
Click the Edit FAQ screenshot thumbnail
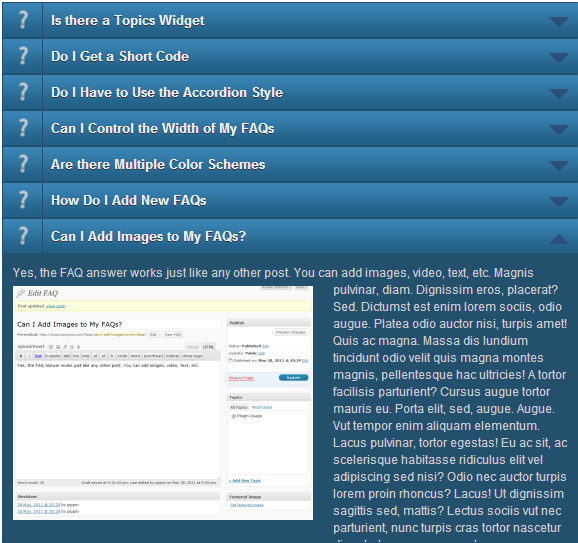click(x=163, y=403)
